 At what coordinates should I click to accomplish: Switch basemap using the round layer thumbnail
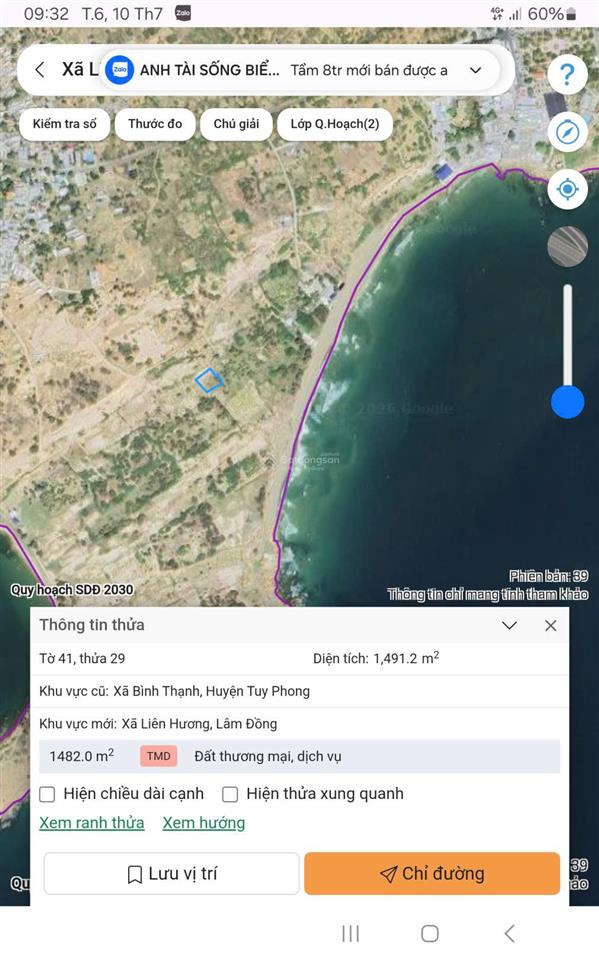[x=567, y=247]
